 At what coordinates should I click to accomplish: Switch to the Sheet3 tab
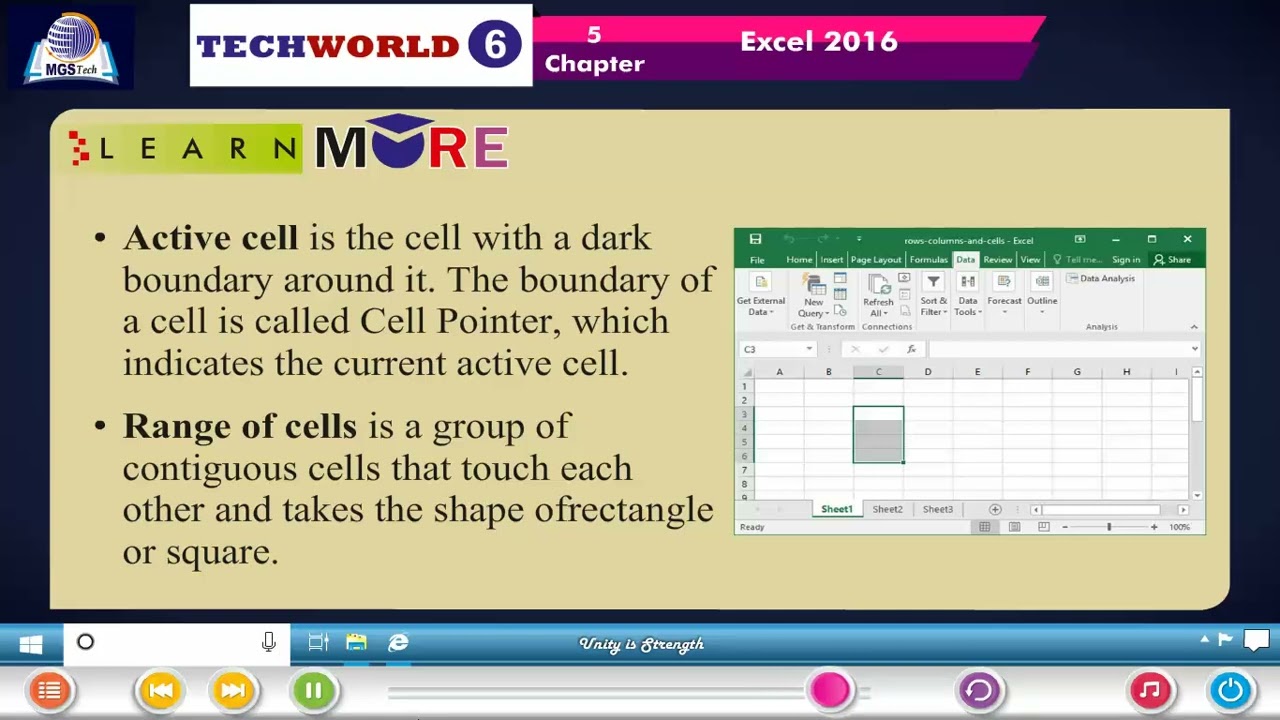pos(938,510)
